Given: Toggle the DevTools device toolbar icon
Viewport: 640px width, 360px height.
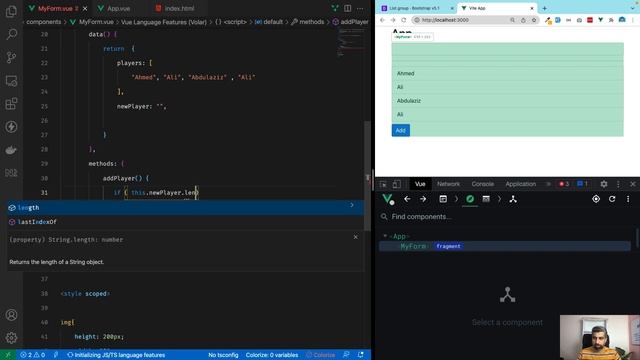Looking at the screenshot, I should 396,184.
